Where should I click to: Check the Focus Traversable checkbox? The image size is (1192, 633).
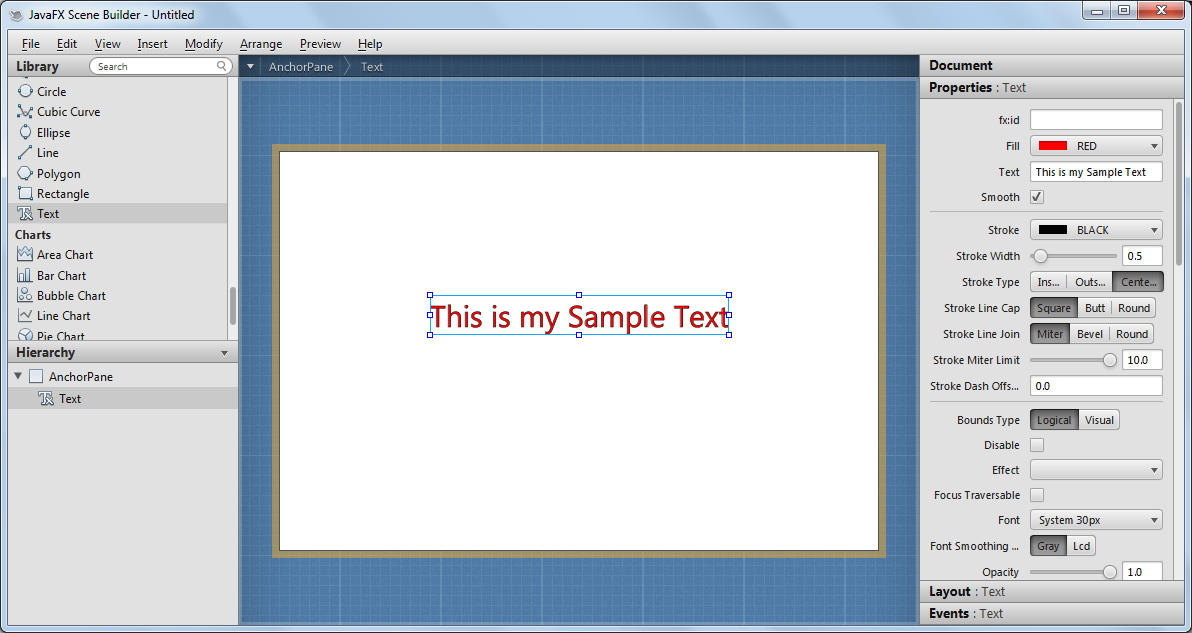pos(1037,494)
